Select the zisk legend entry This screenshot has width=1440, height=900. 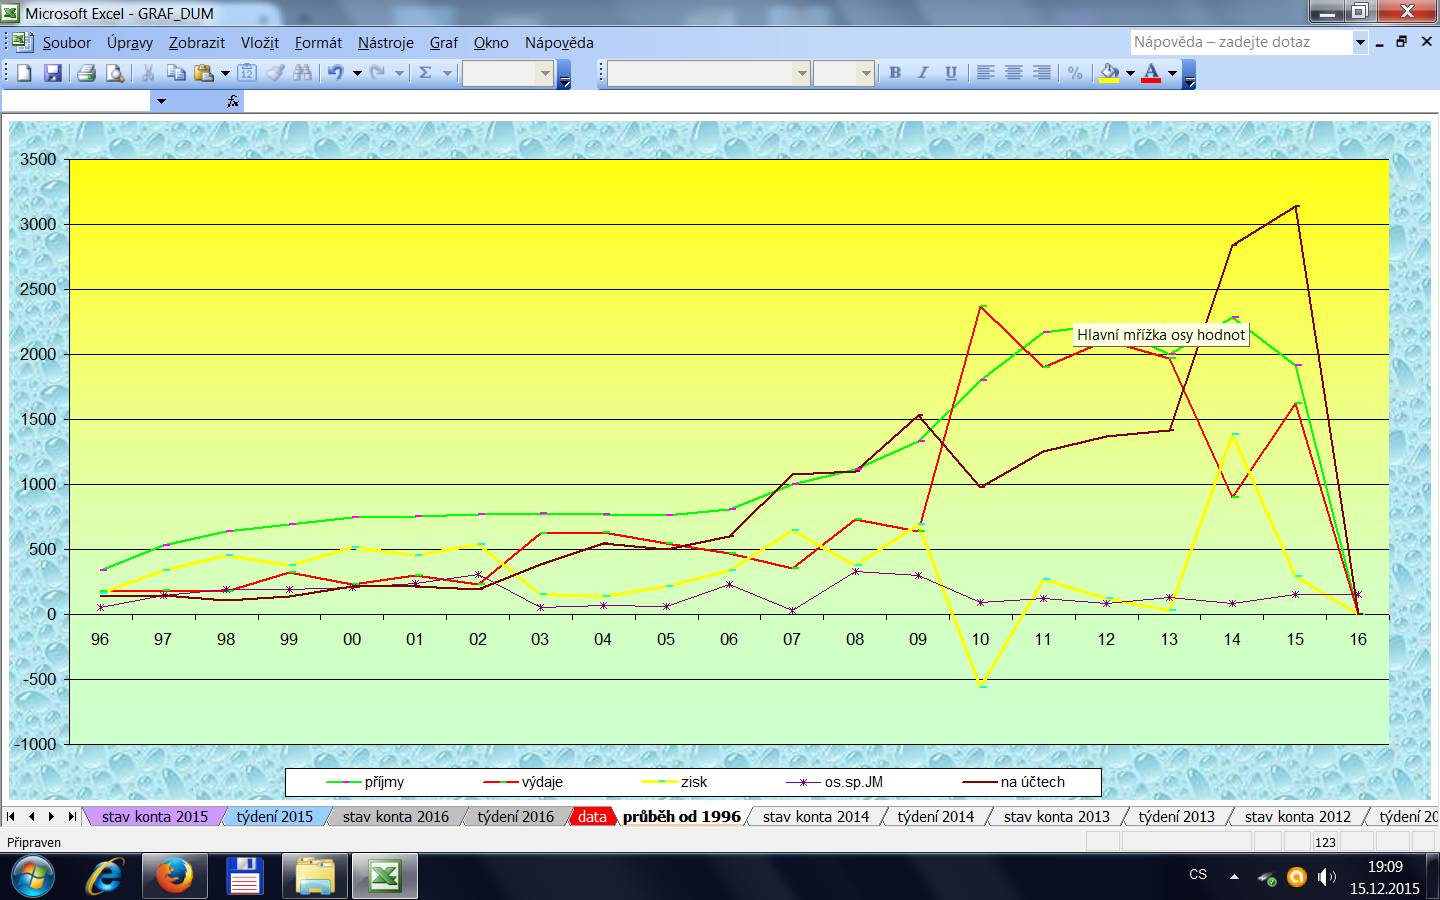pyautogui.click(x=675, y=782)
